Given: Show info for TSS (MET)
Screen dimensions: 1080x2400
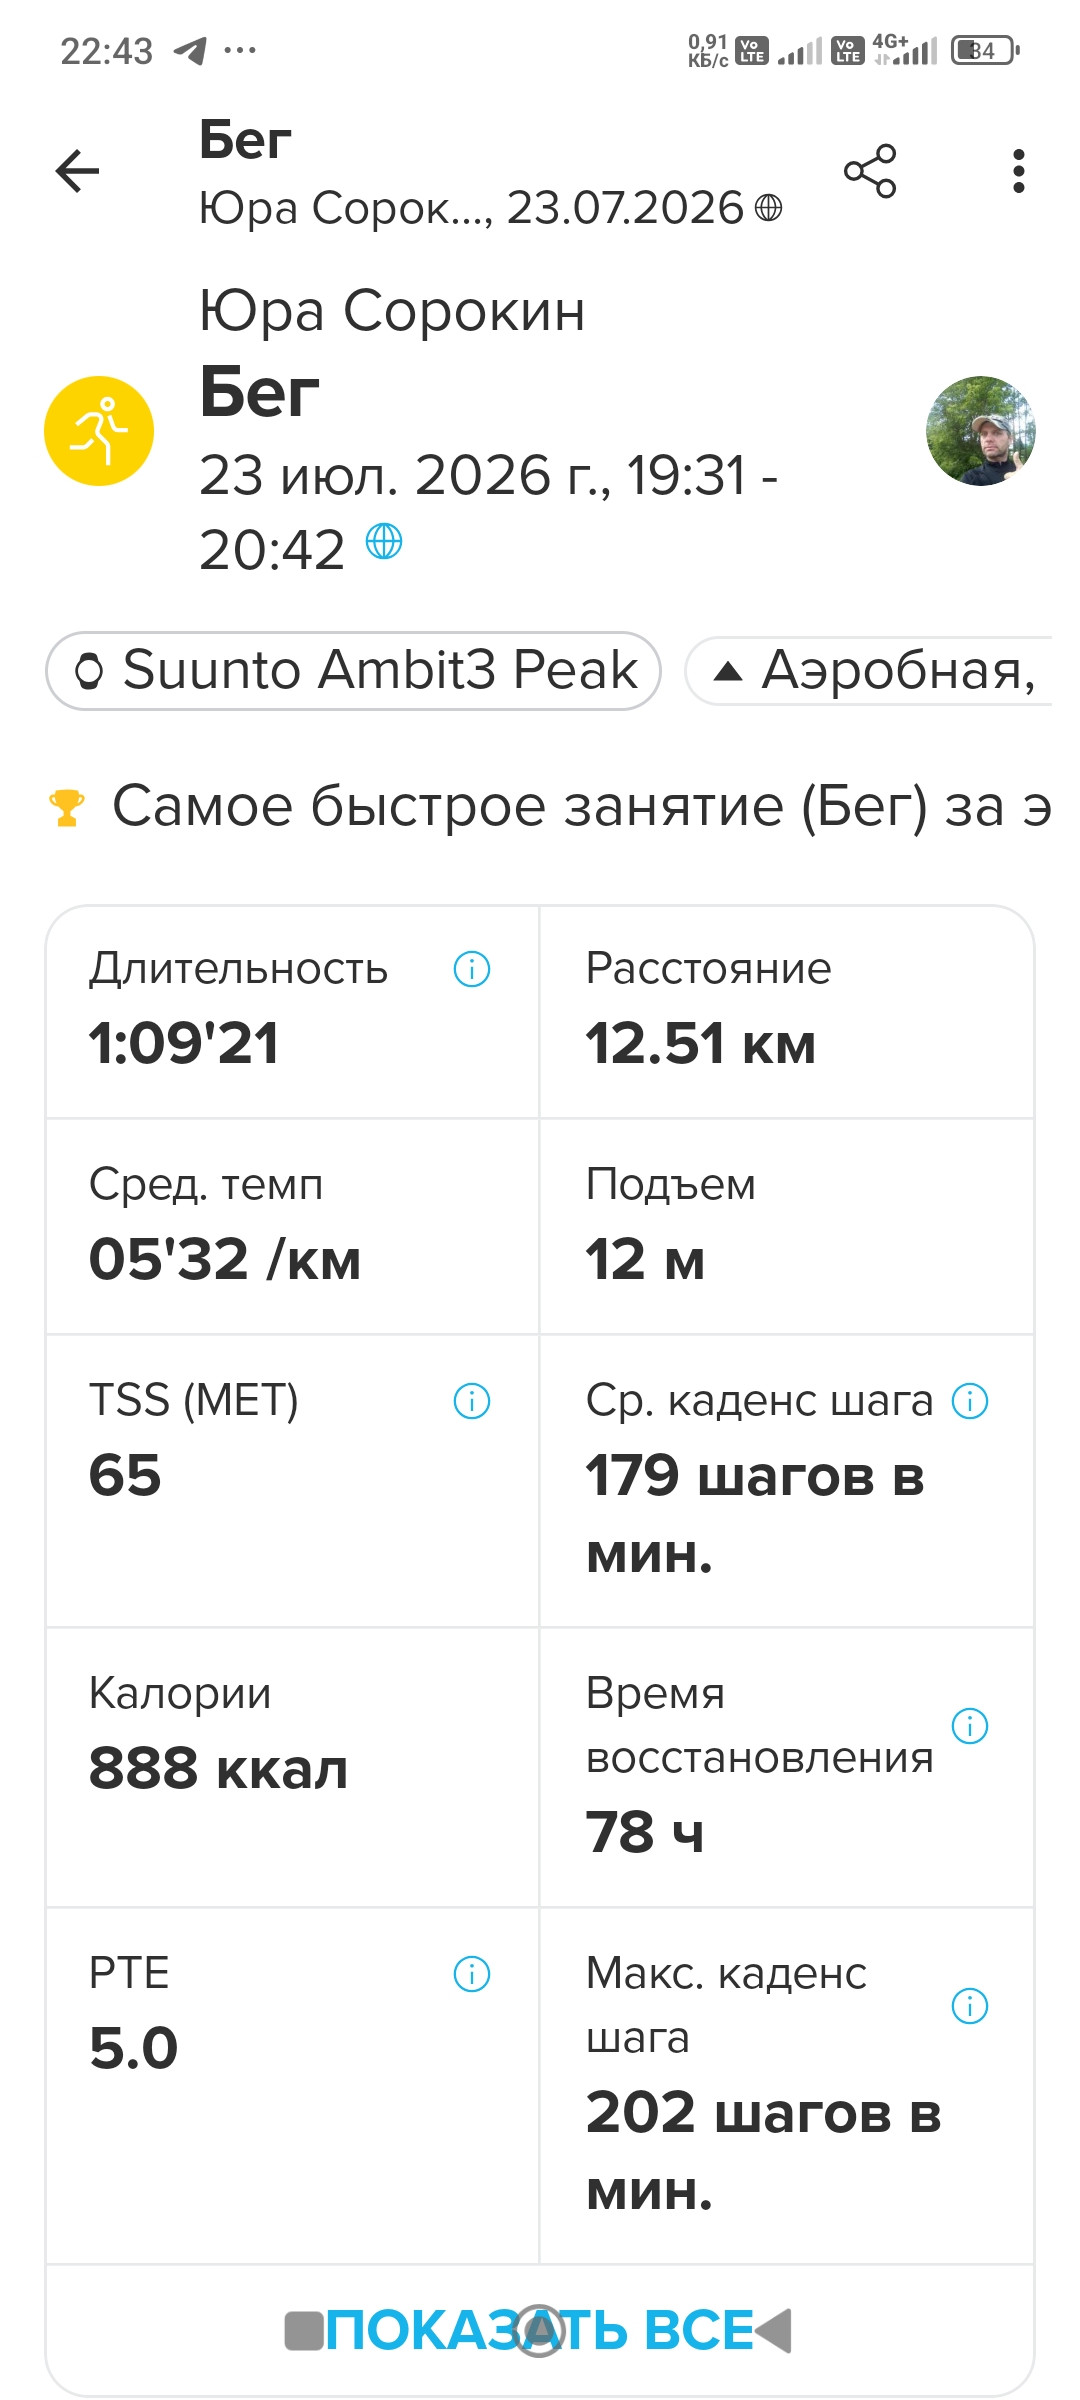Looking at the screenshot, I should (472, 1401).
